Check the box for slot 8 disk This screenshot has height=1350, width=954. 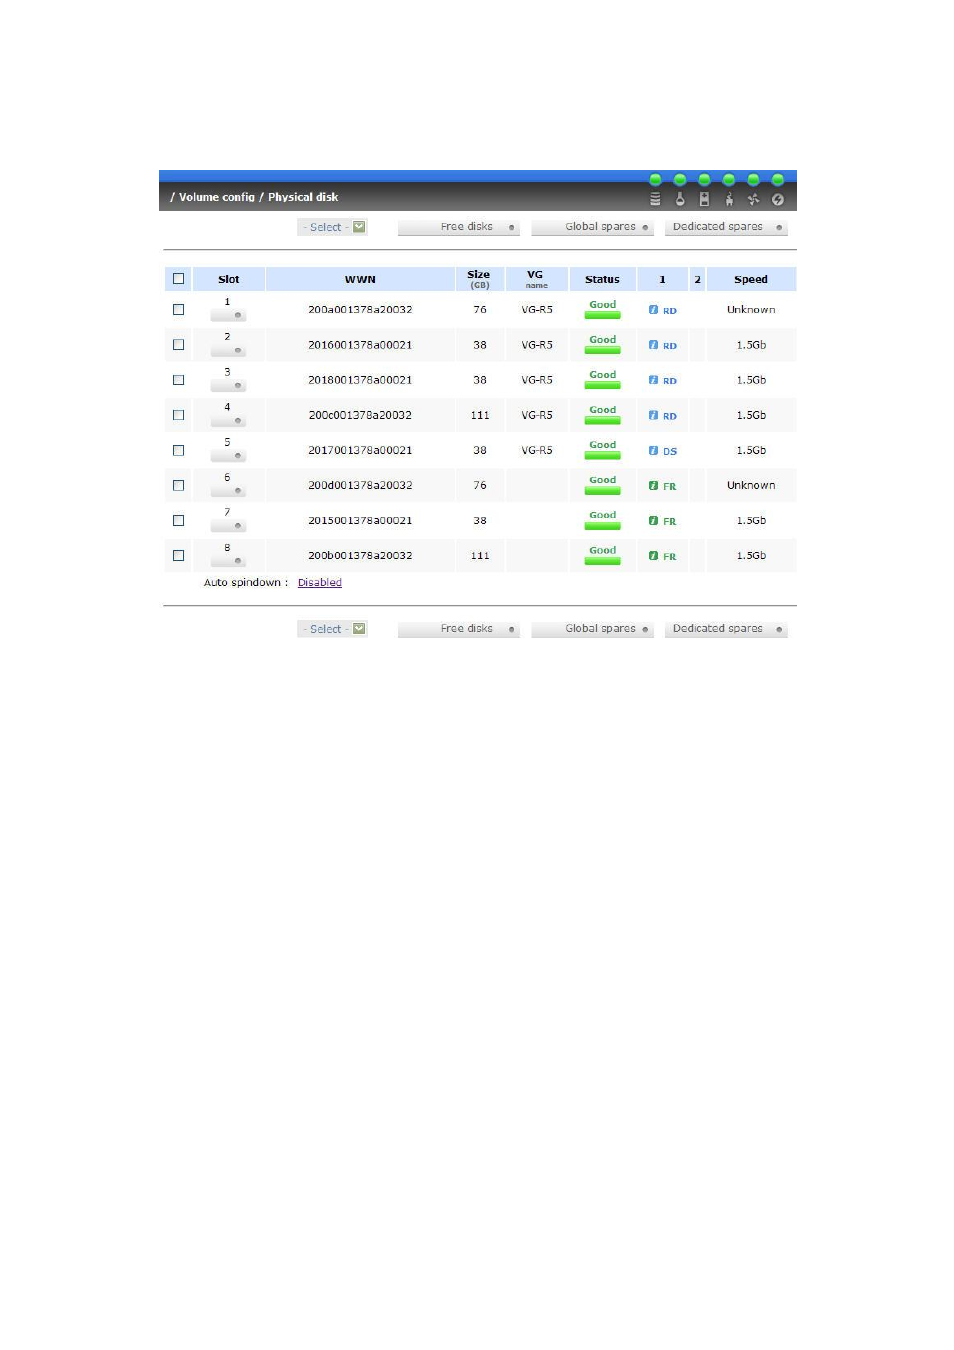click(x=179, y=556)
